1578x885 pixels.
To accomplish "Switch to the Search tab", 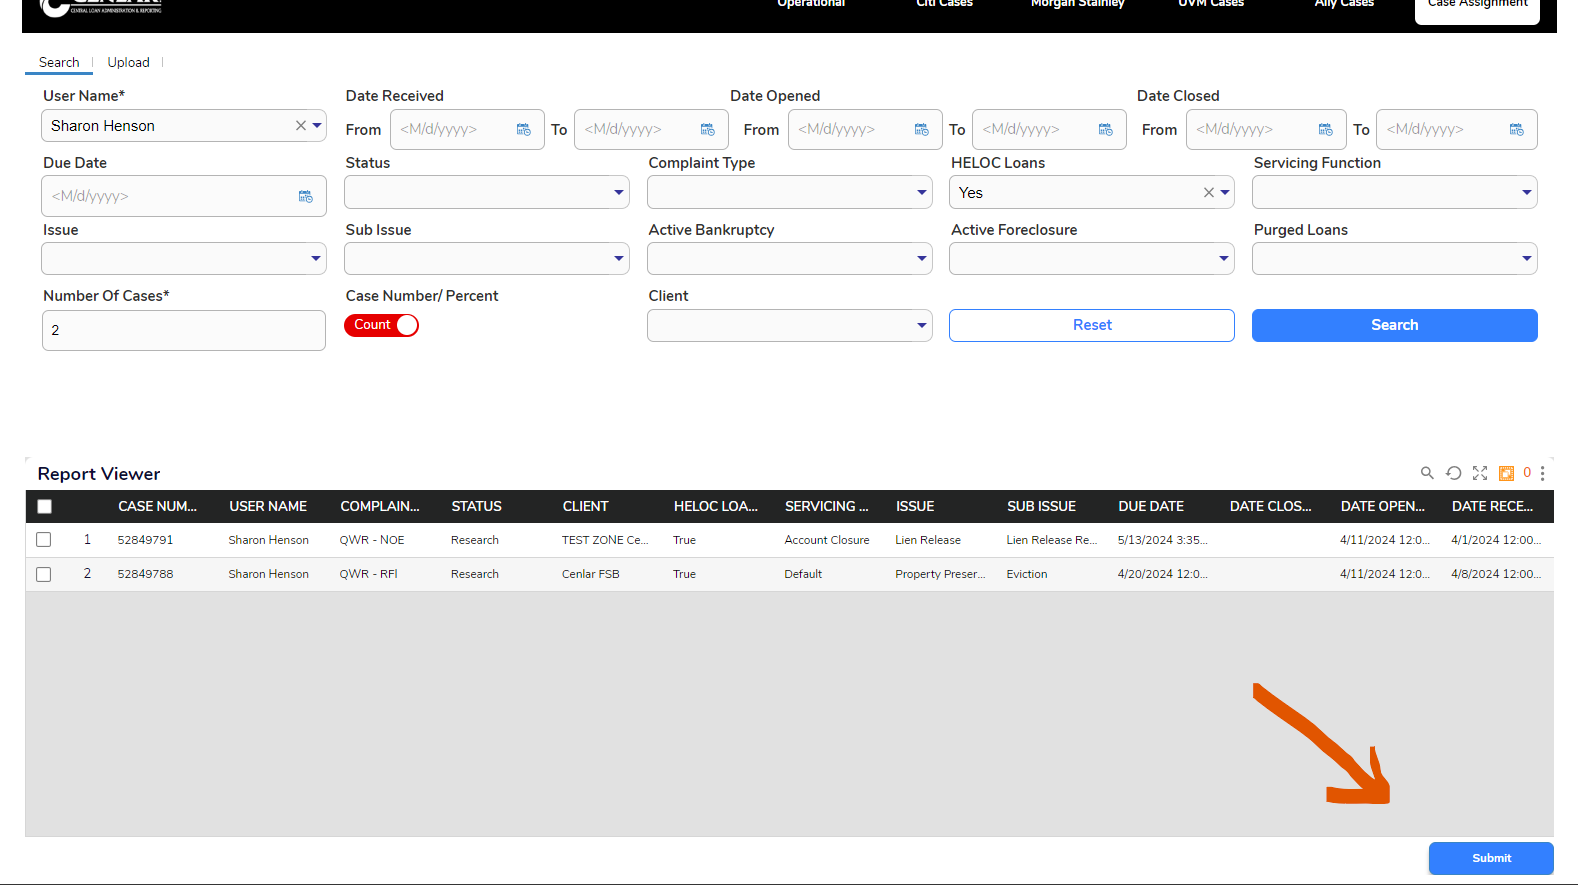I will [59, 62].
